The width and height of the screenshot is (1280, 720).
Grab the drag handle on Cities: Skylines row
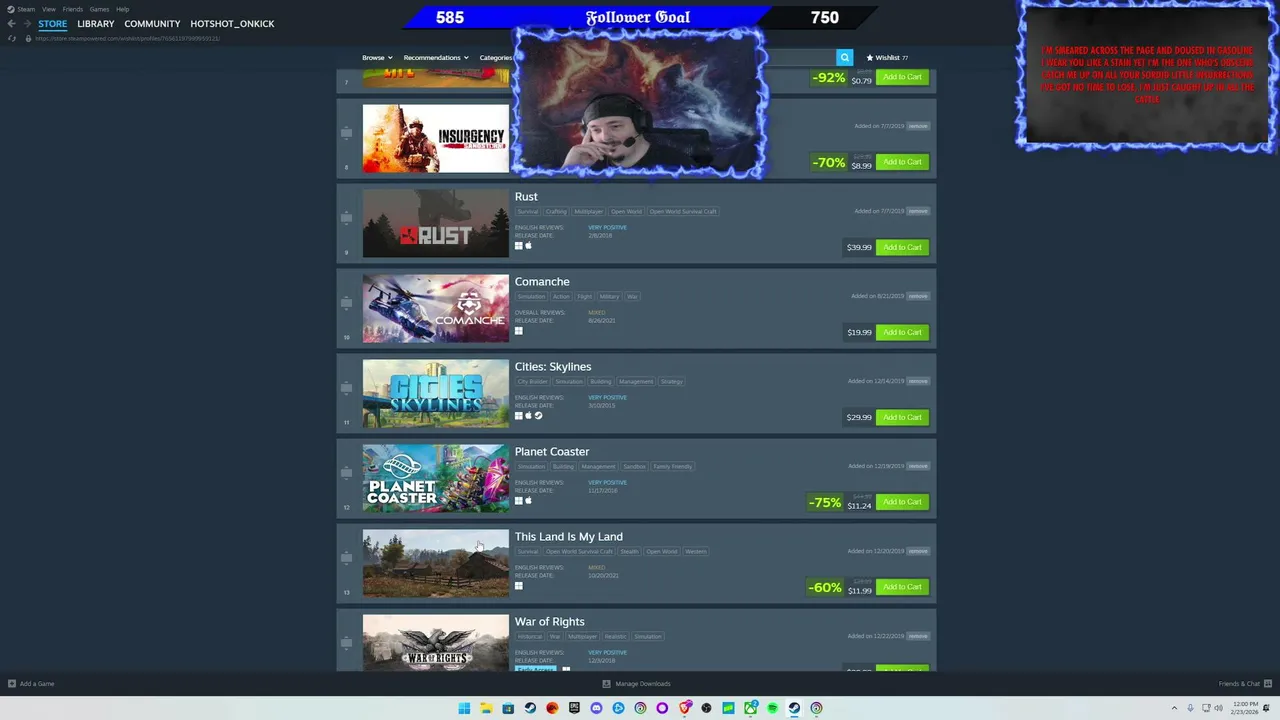346,387
